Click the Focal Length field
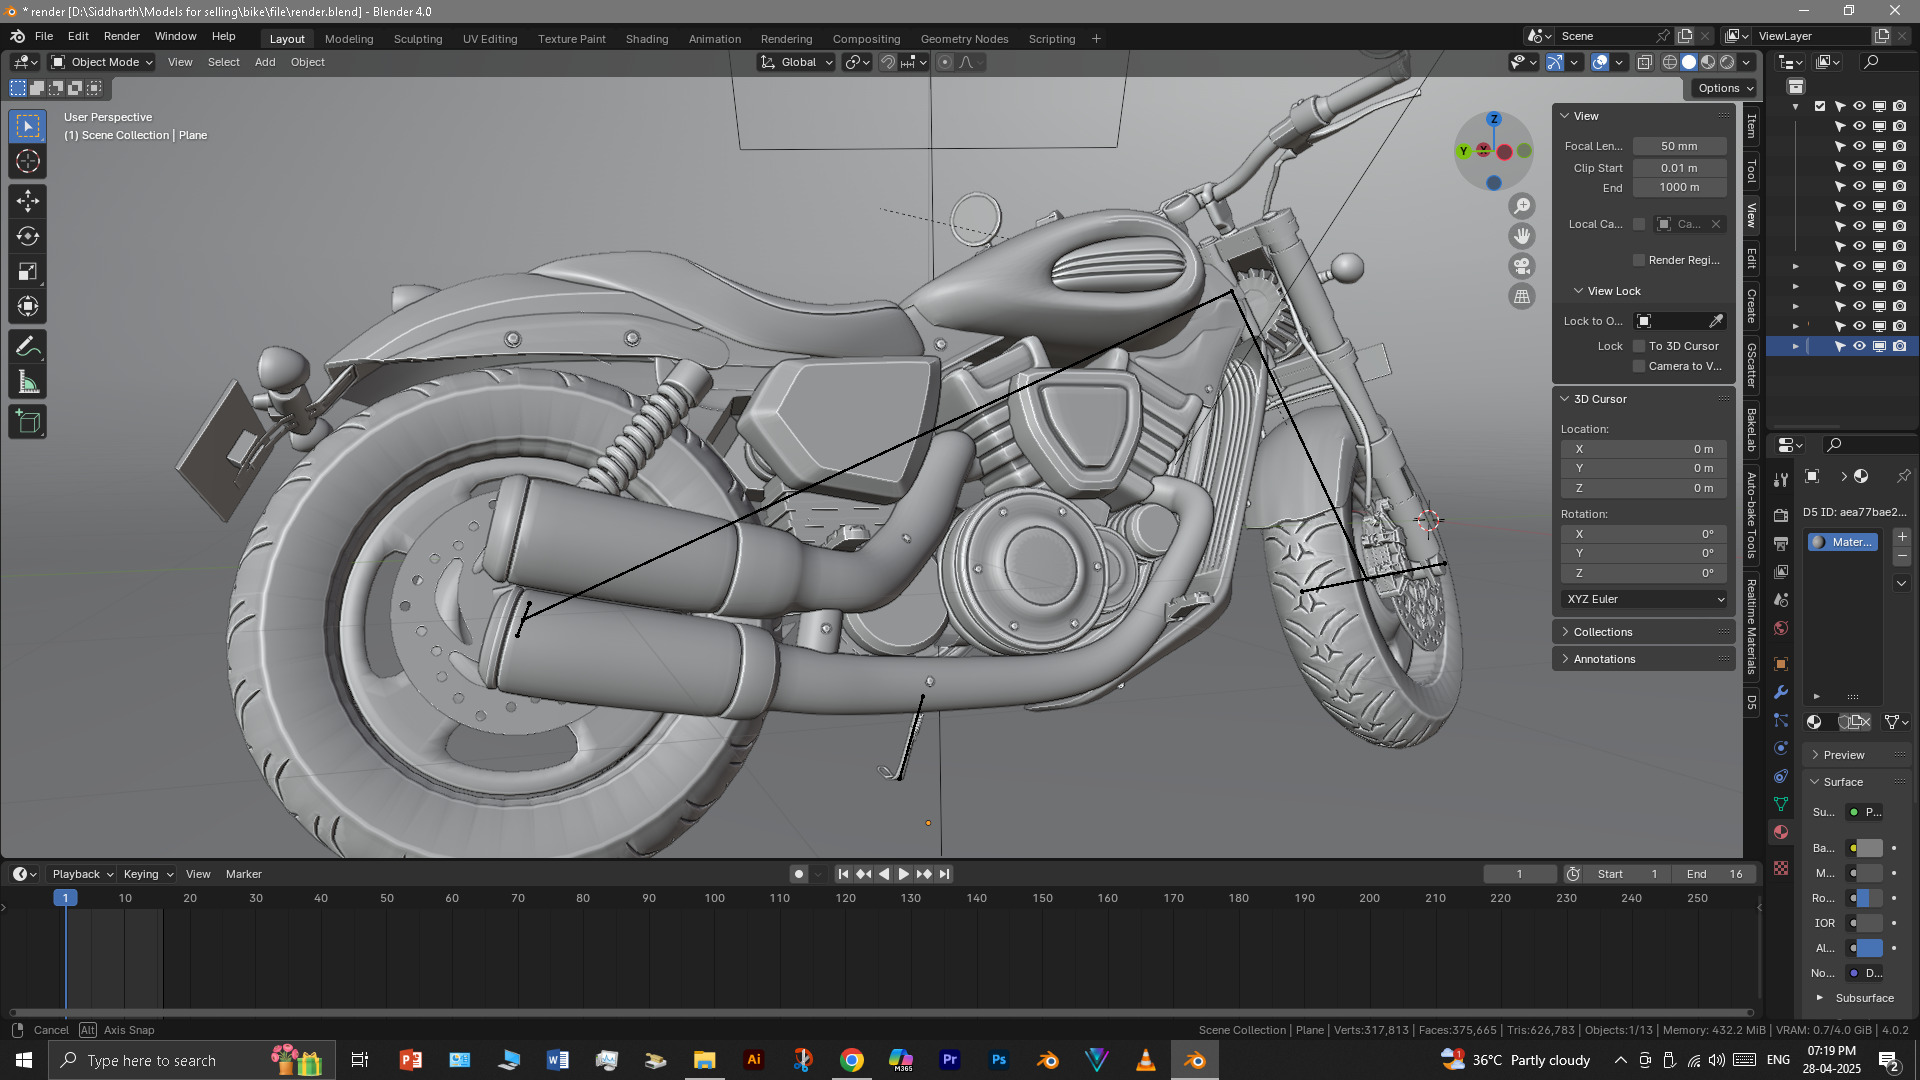The image size is (1920, 1080). click(1680, 146)
